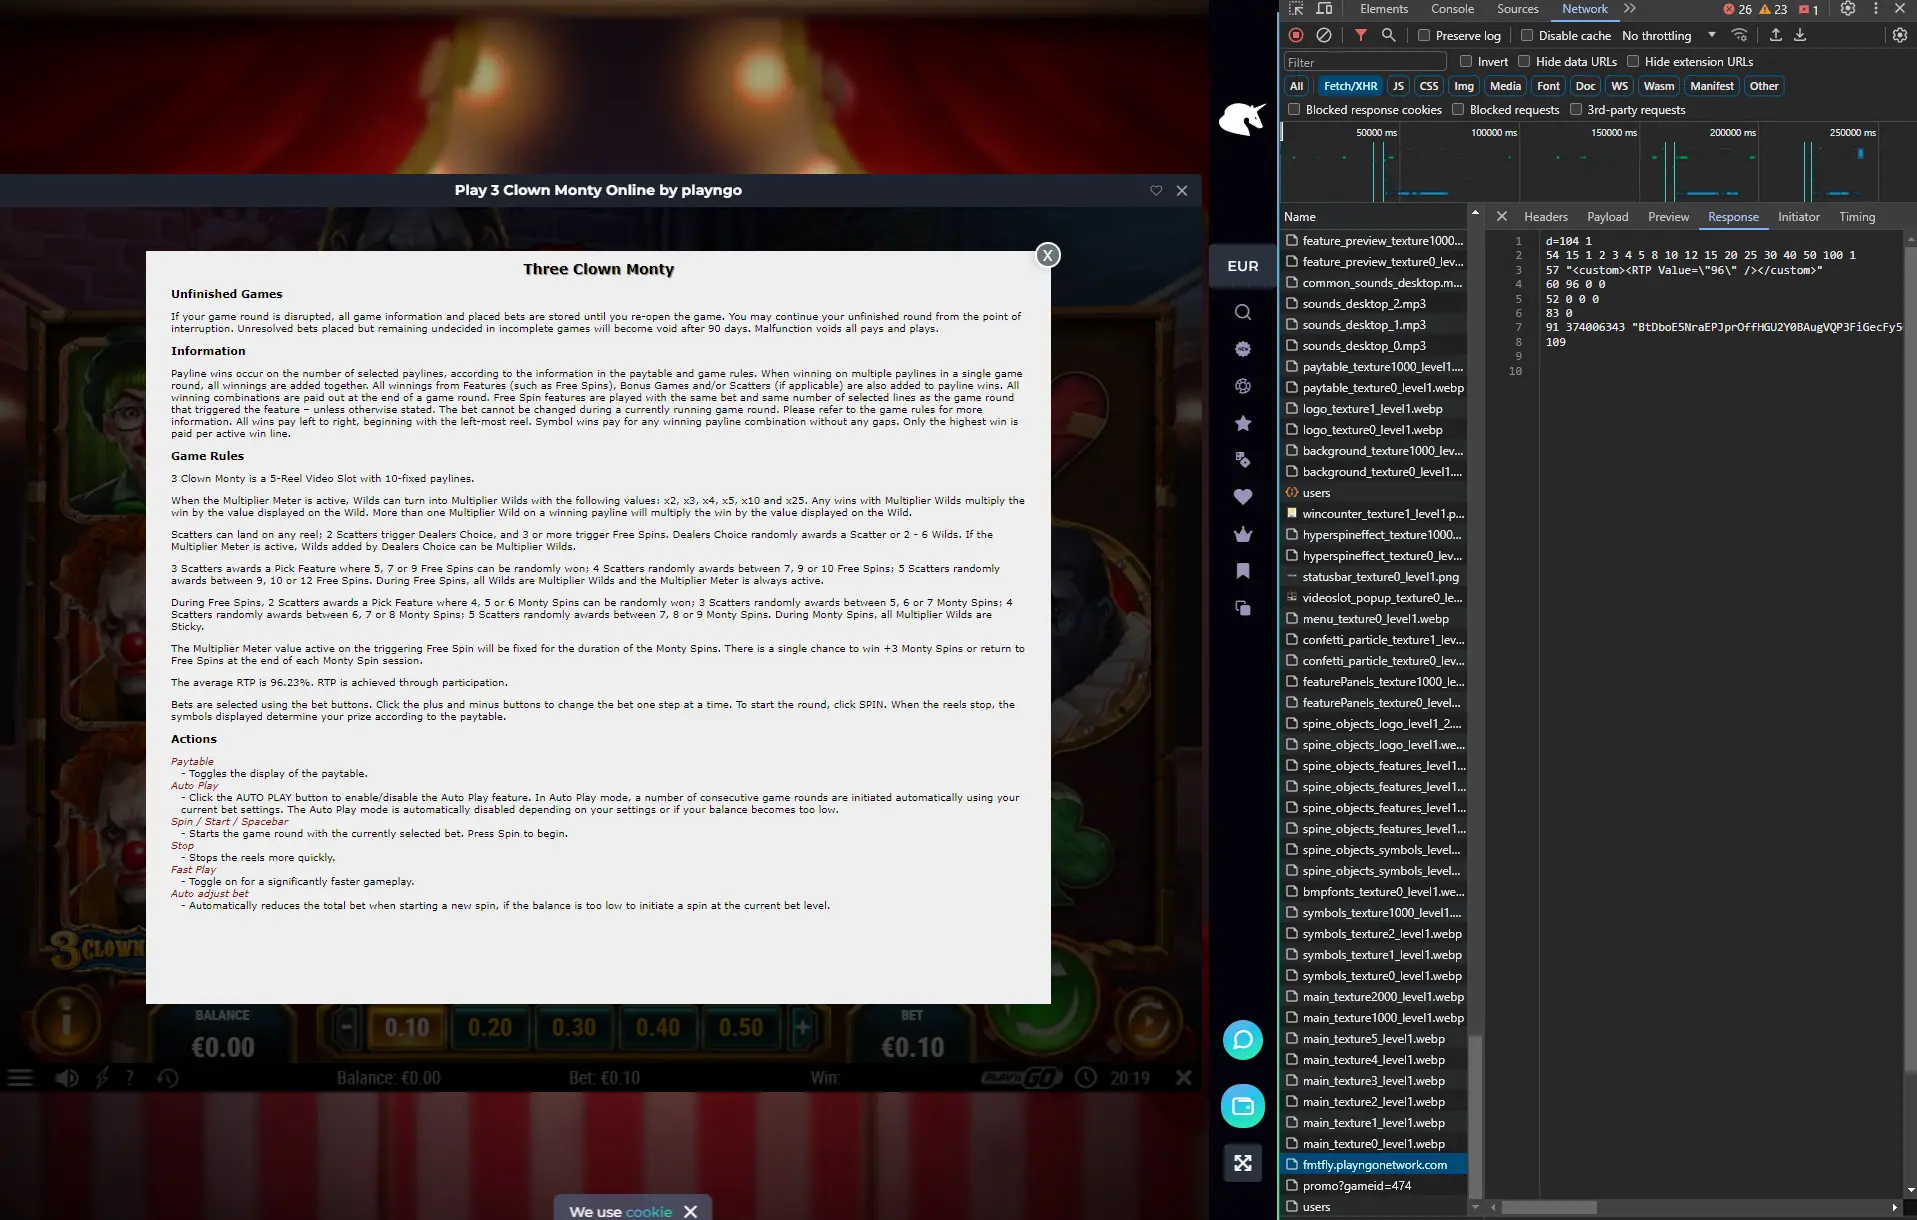Click the crown icon in sidebar
The height and width of the screenshot is (1220, 1917).
tap(1243, 534)
